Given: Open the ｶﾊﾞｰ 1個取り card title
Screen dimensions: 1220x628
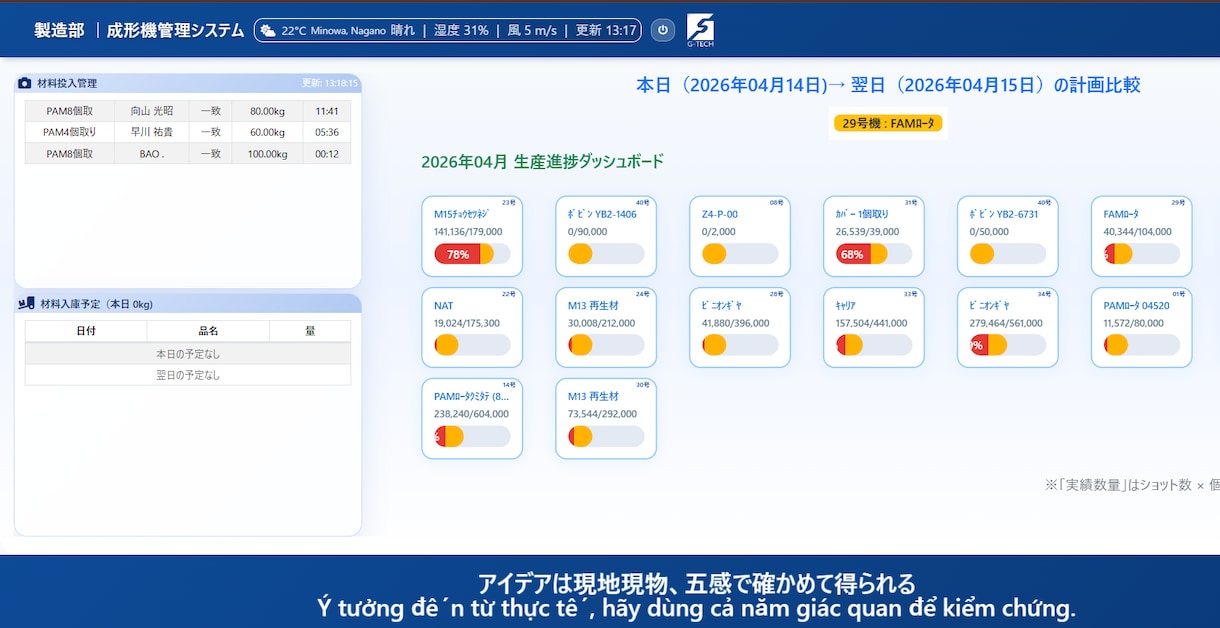Looking at the screenshot, I should (x=862, y=214).
